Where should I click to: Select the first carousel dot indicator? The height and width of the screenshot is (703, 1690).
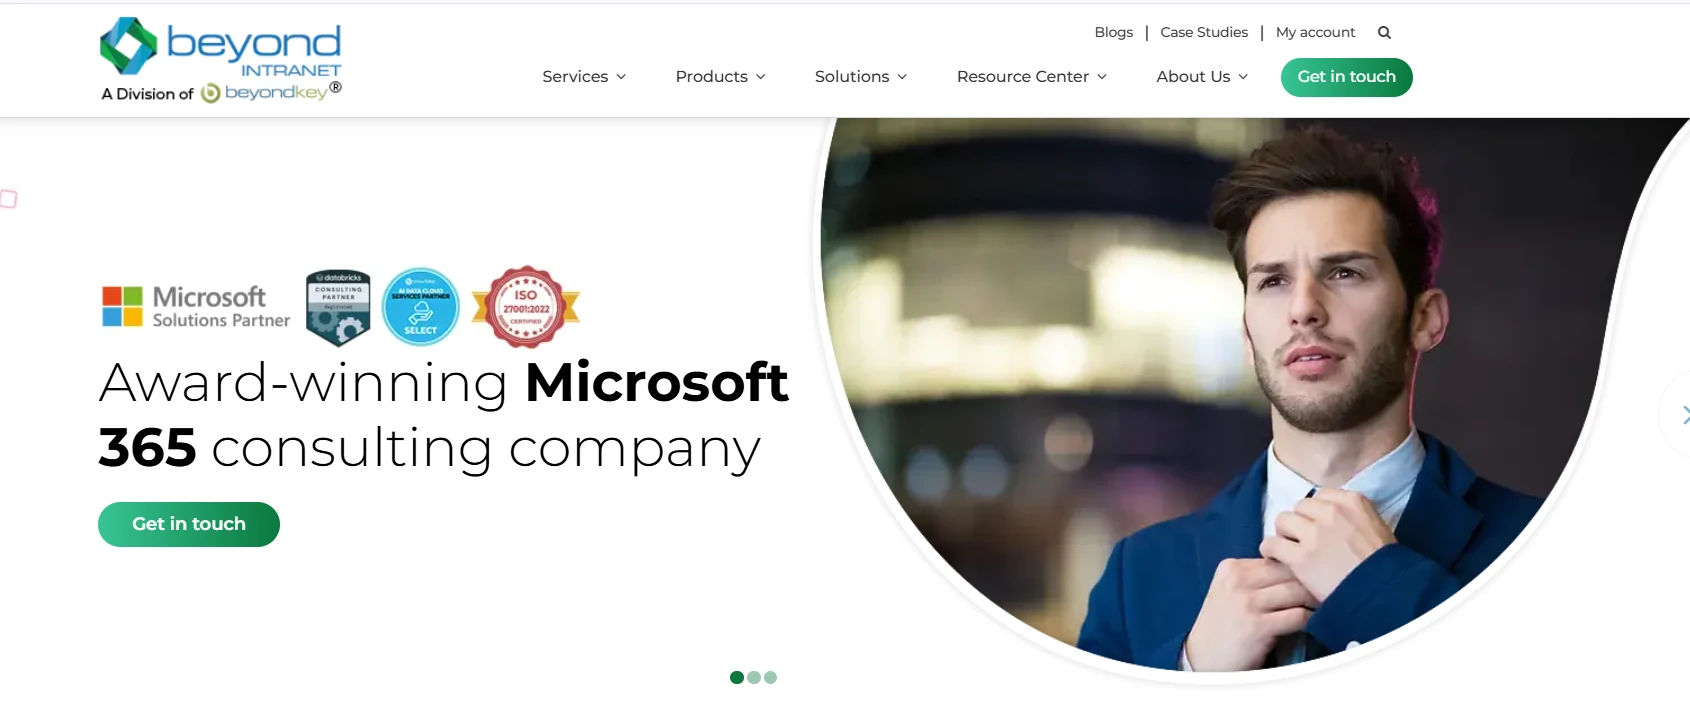[737, 677]
